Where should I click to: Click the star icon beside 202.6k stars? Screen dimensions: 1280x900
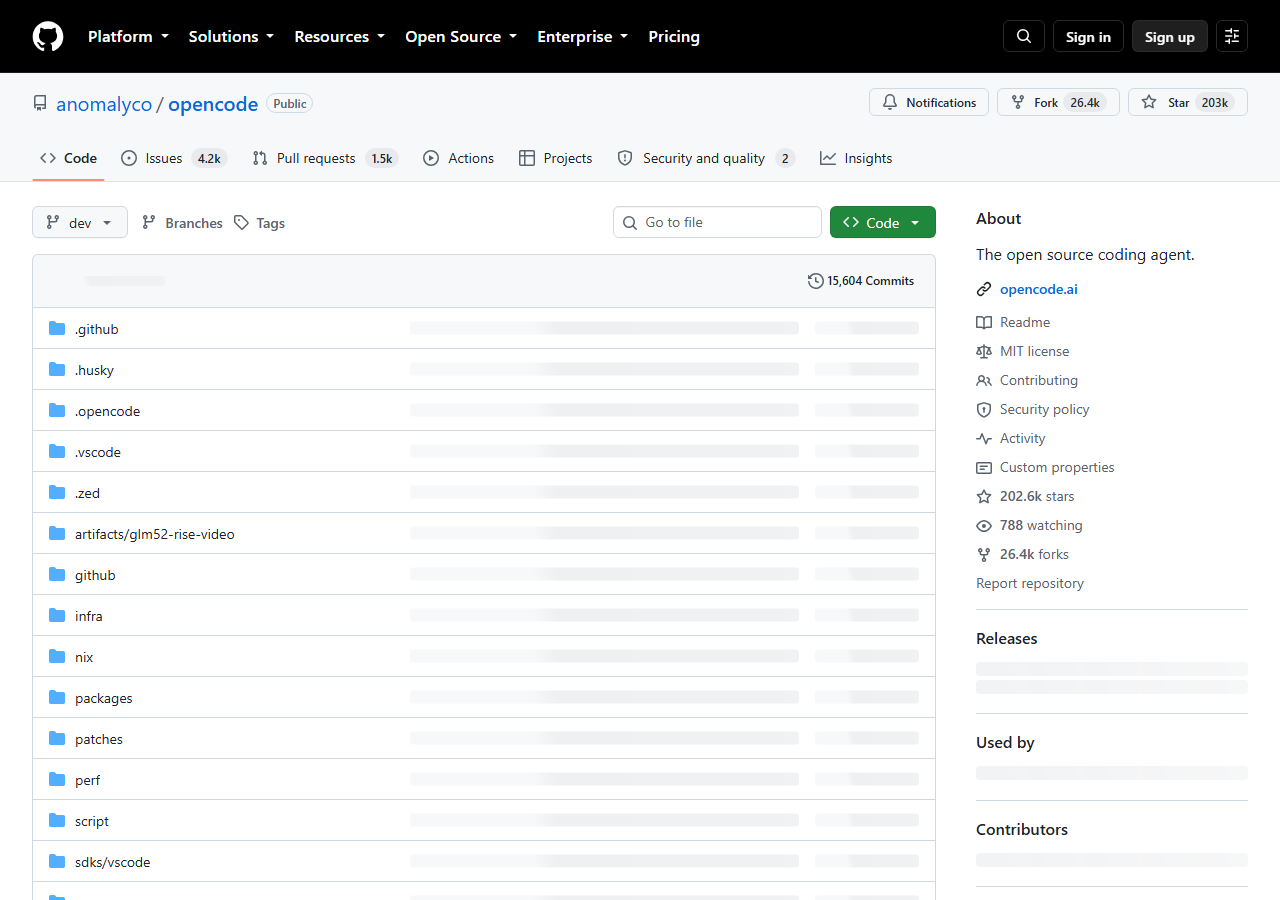[x=984, y=496]
